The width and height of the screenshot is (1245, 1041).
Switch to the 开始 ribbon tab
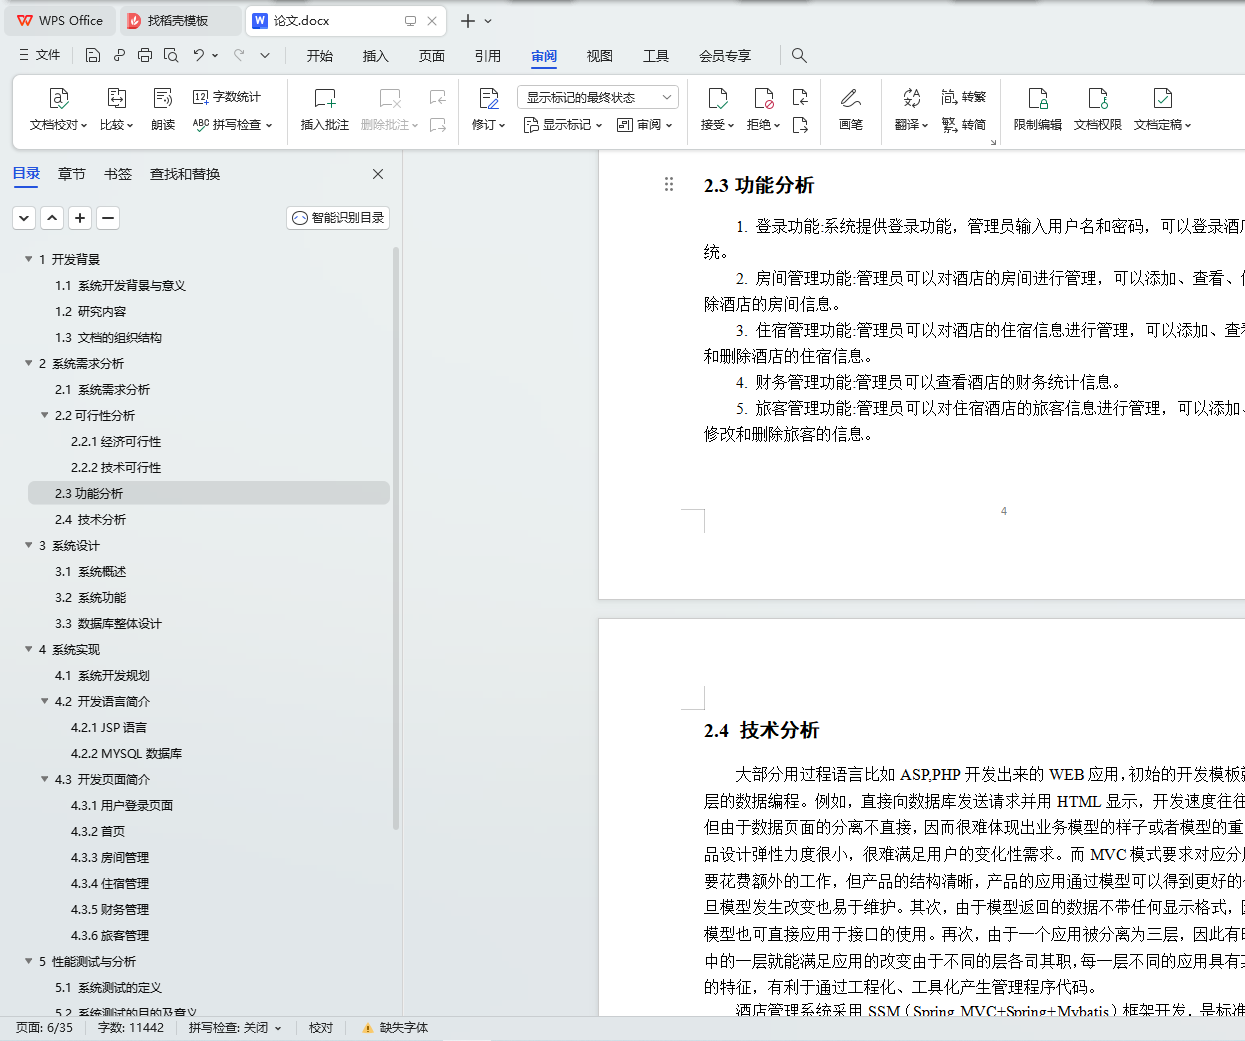[x=320, y=56]
